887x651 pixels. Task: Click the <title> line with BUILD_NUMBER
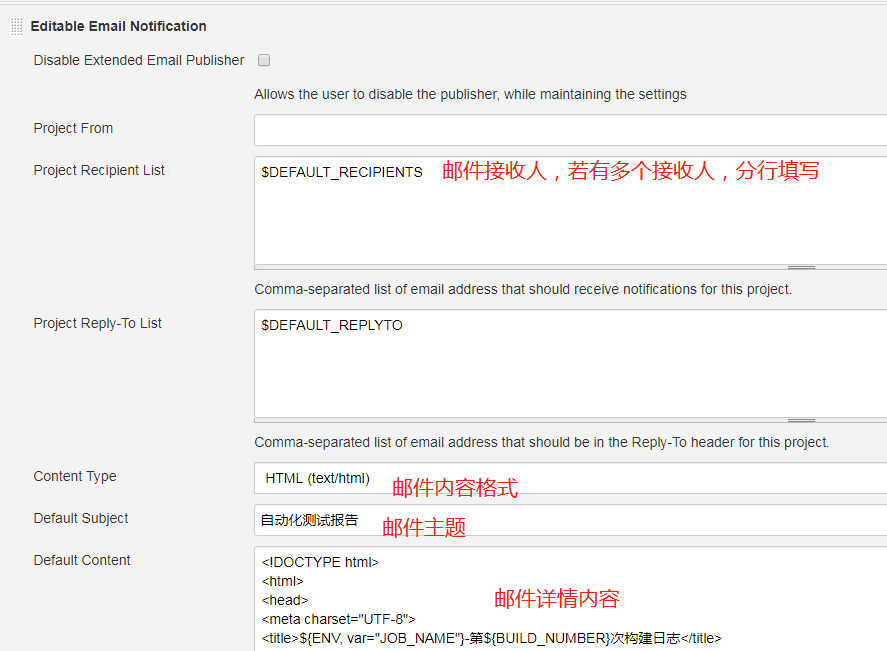click(x=491, y=639)
